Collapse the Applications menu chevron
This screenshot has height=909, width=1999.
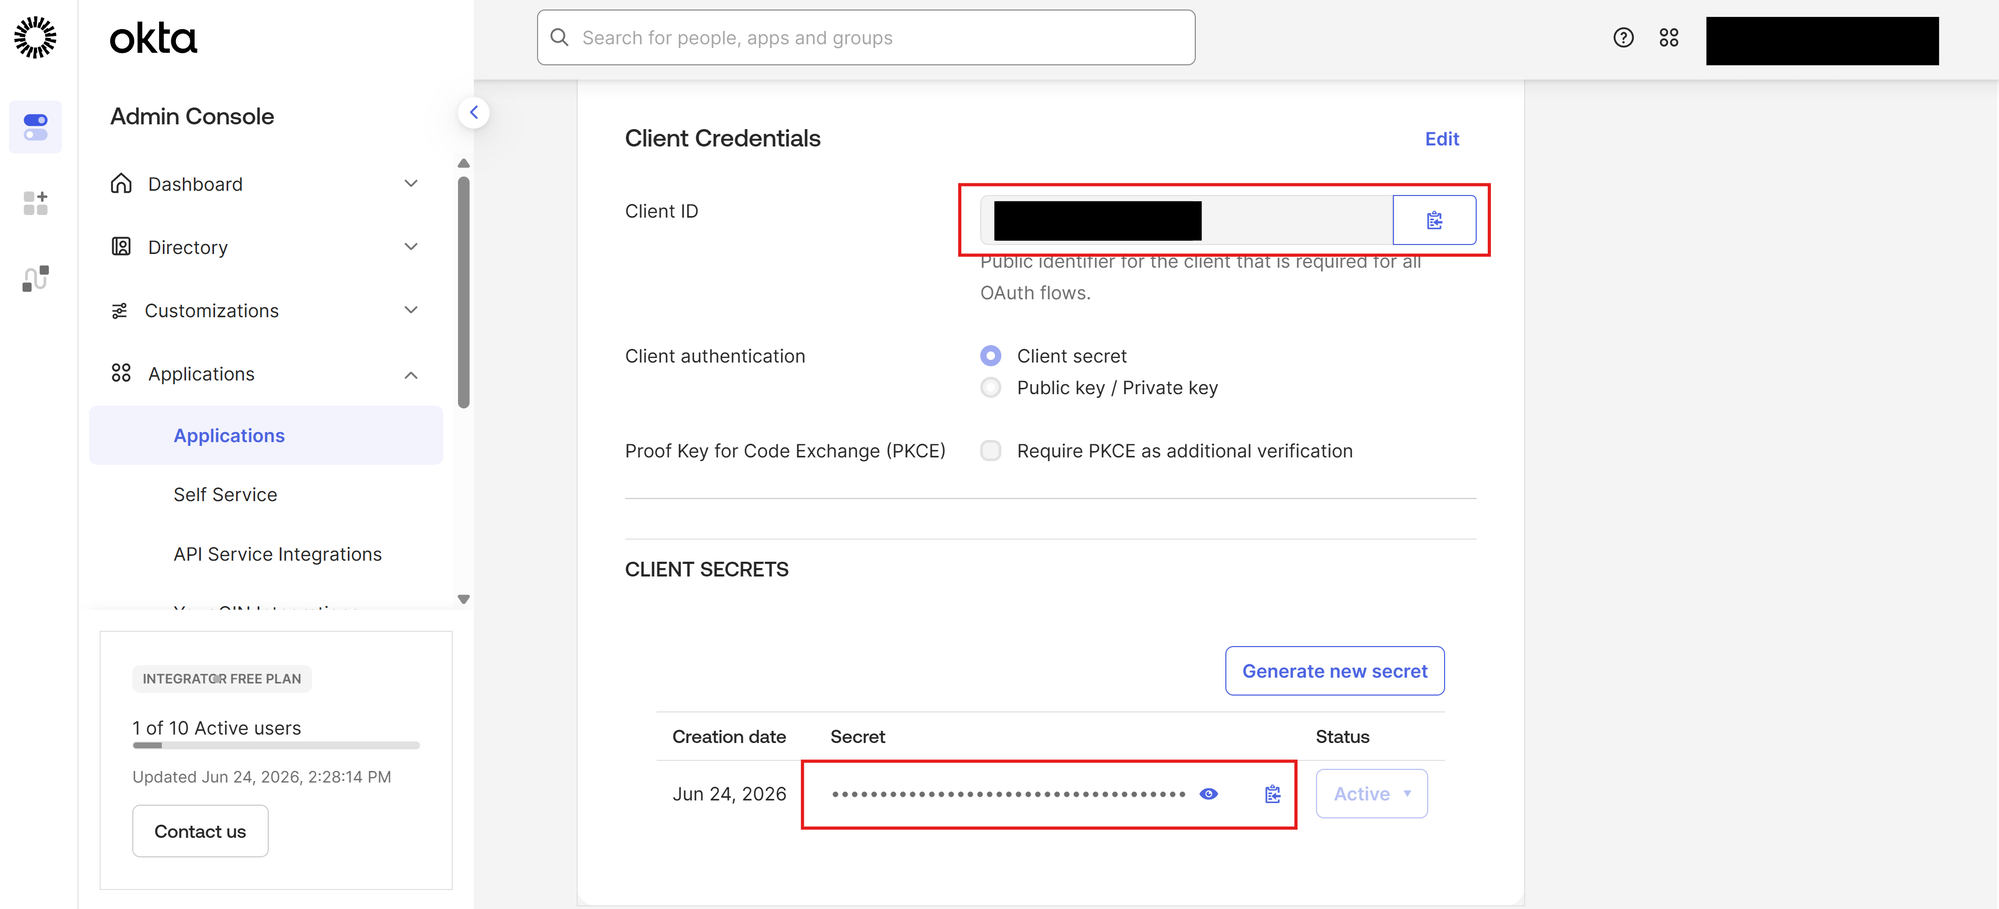(x=411, y=375)
